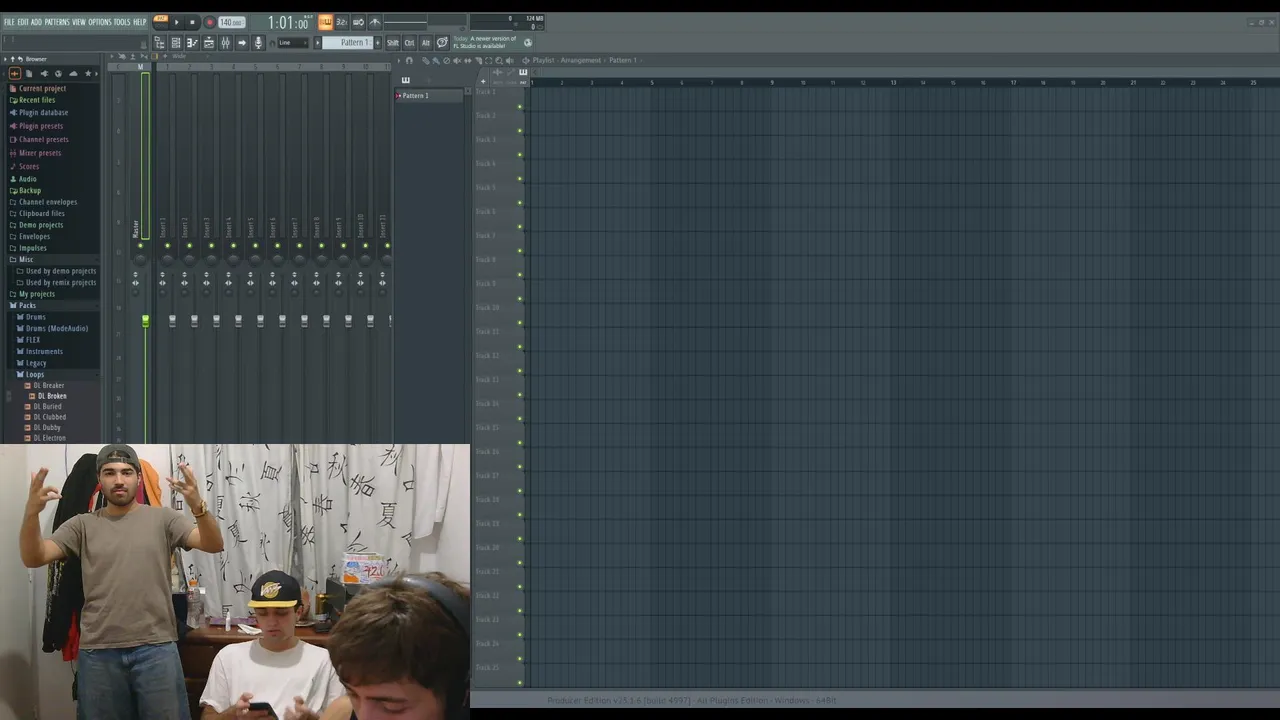Toggle the playlist magnet snap icon
This screenshot has height=720, width=1280.
pos(409,60)
